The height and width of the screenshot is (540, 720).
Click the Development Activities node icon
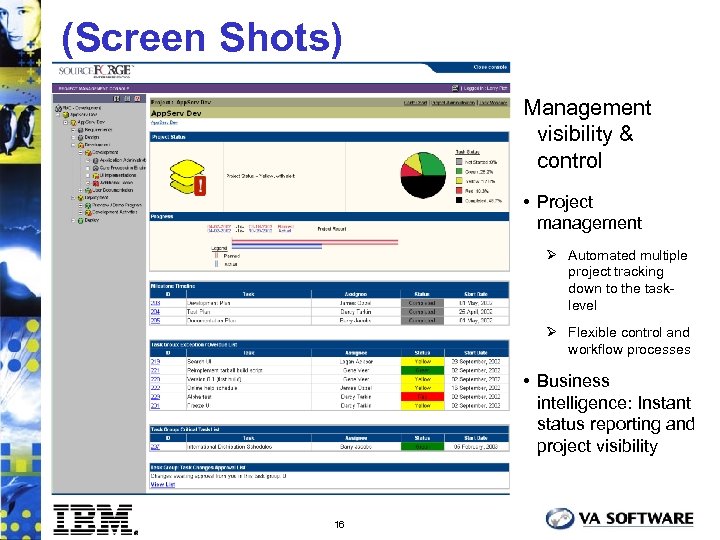click(x=88, y=213)
